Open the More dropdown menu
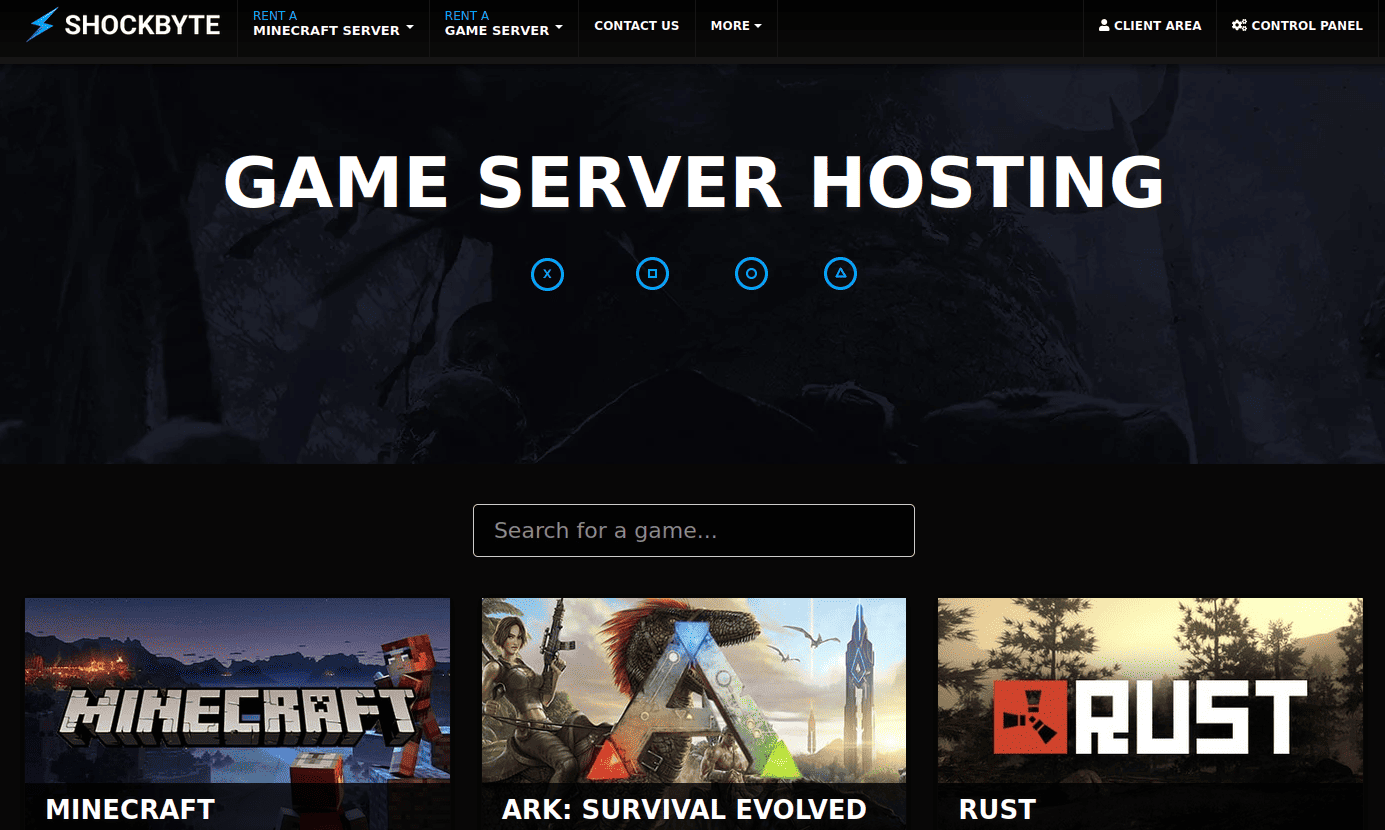 click(x=736, y=26)
